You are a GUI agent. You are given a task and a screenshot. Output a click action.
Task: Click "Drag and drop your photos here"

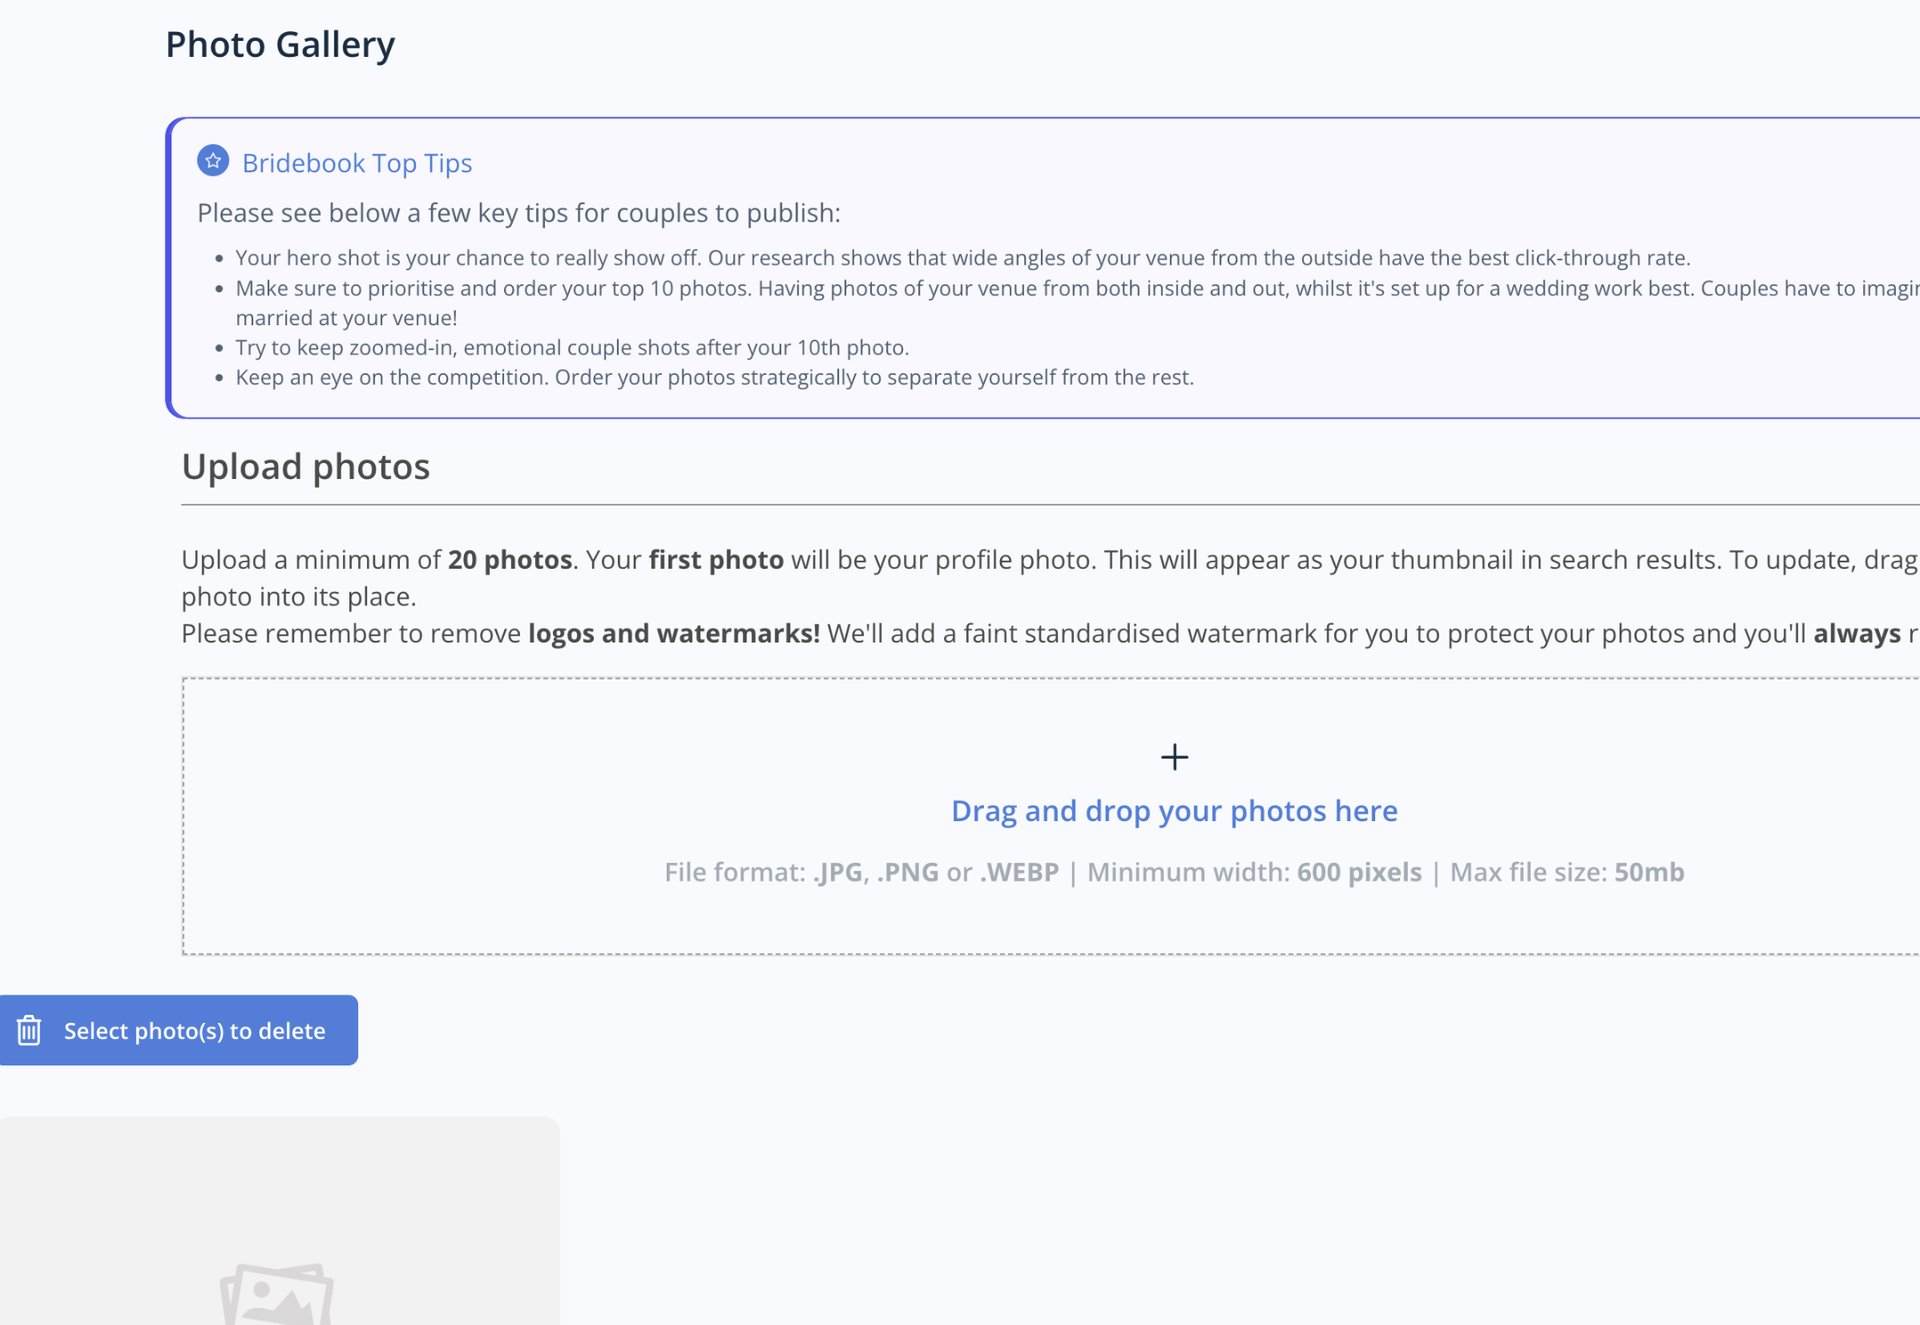coord(1174,811)
